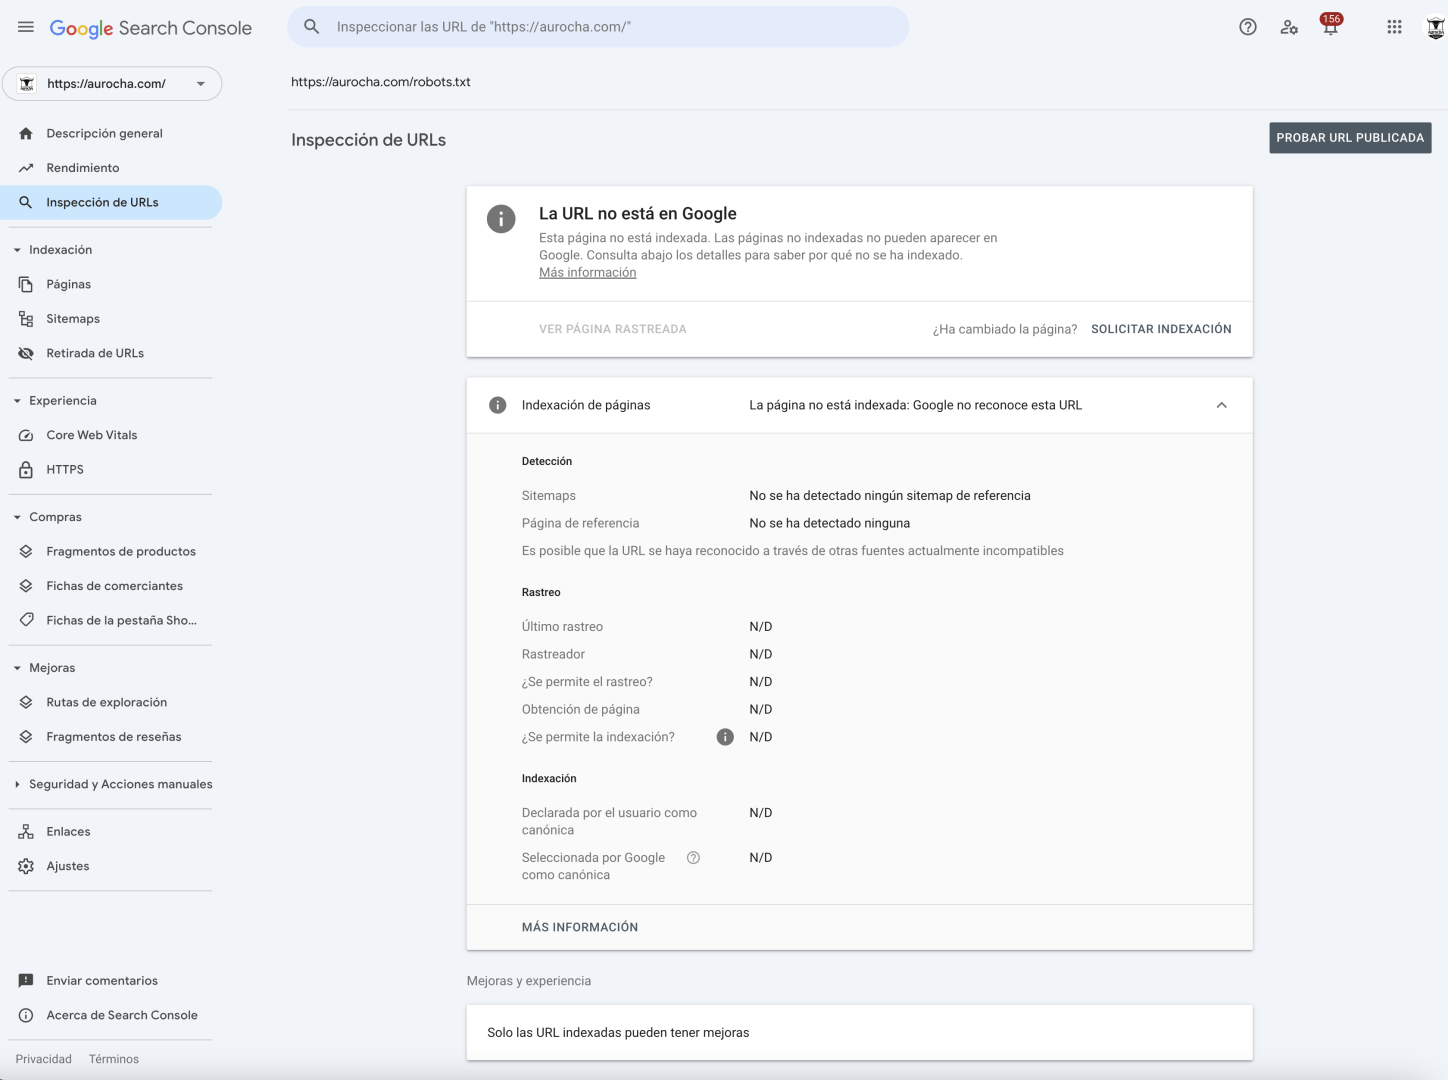
Task: Open the property selector dropdown https://aurocha.com/
Action: point(112,84)
